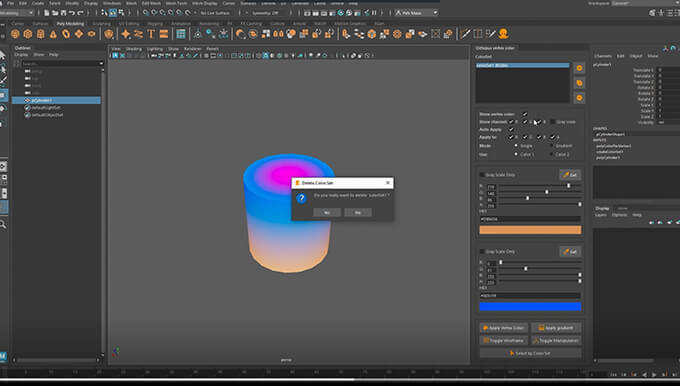This screenshot has width=680, height=386.
Task: Open the Lighting menu in viewport panel
Action: point(154,49)
